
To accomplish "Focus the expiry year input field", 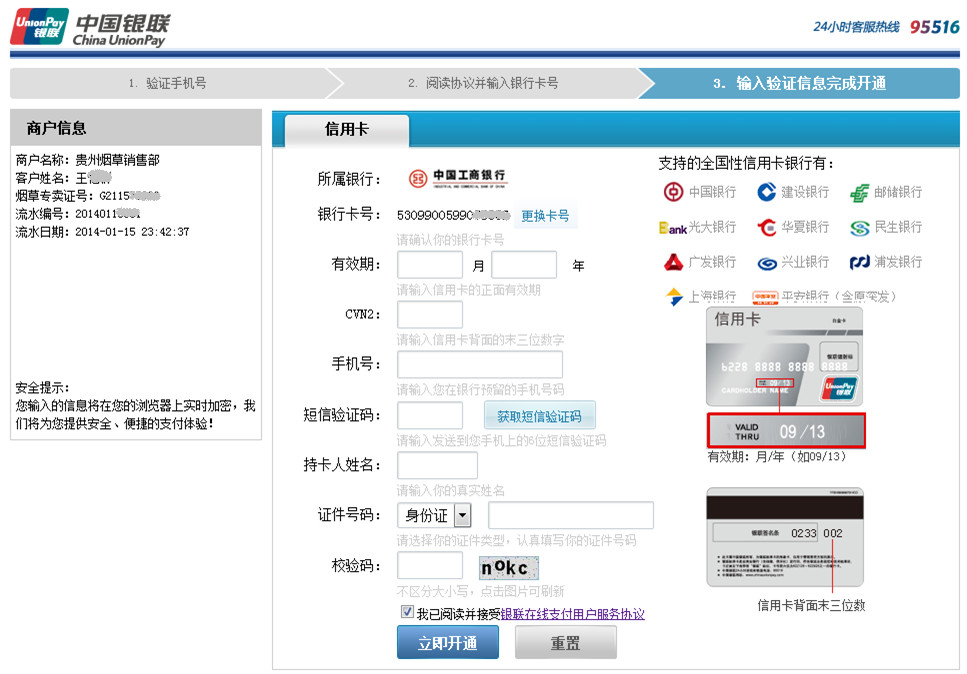I will click(524, 265).
